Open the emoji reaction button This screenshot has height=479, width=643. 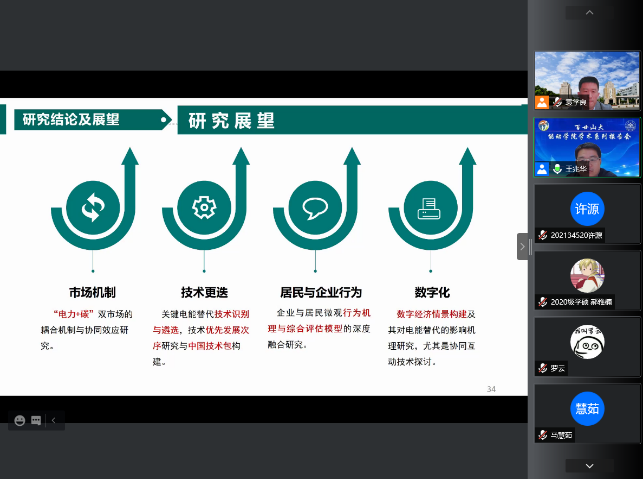point(18,421)
